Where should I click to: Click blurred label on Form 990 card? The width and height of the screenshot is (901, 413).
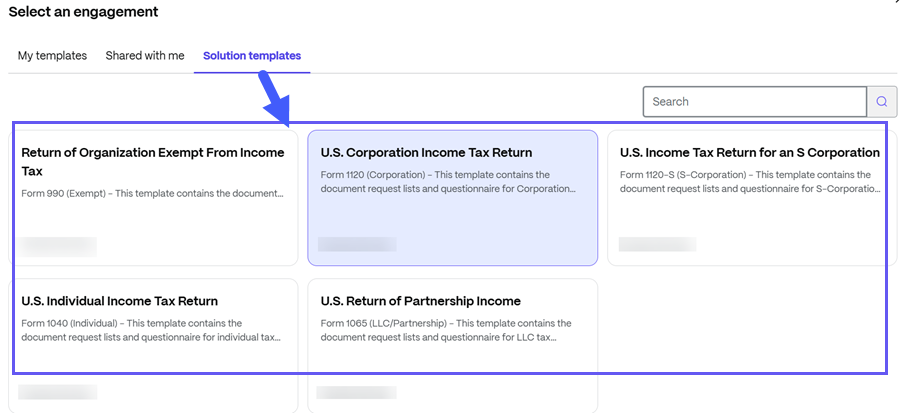pos(57,246)
